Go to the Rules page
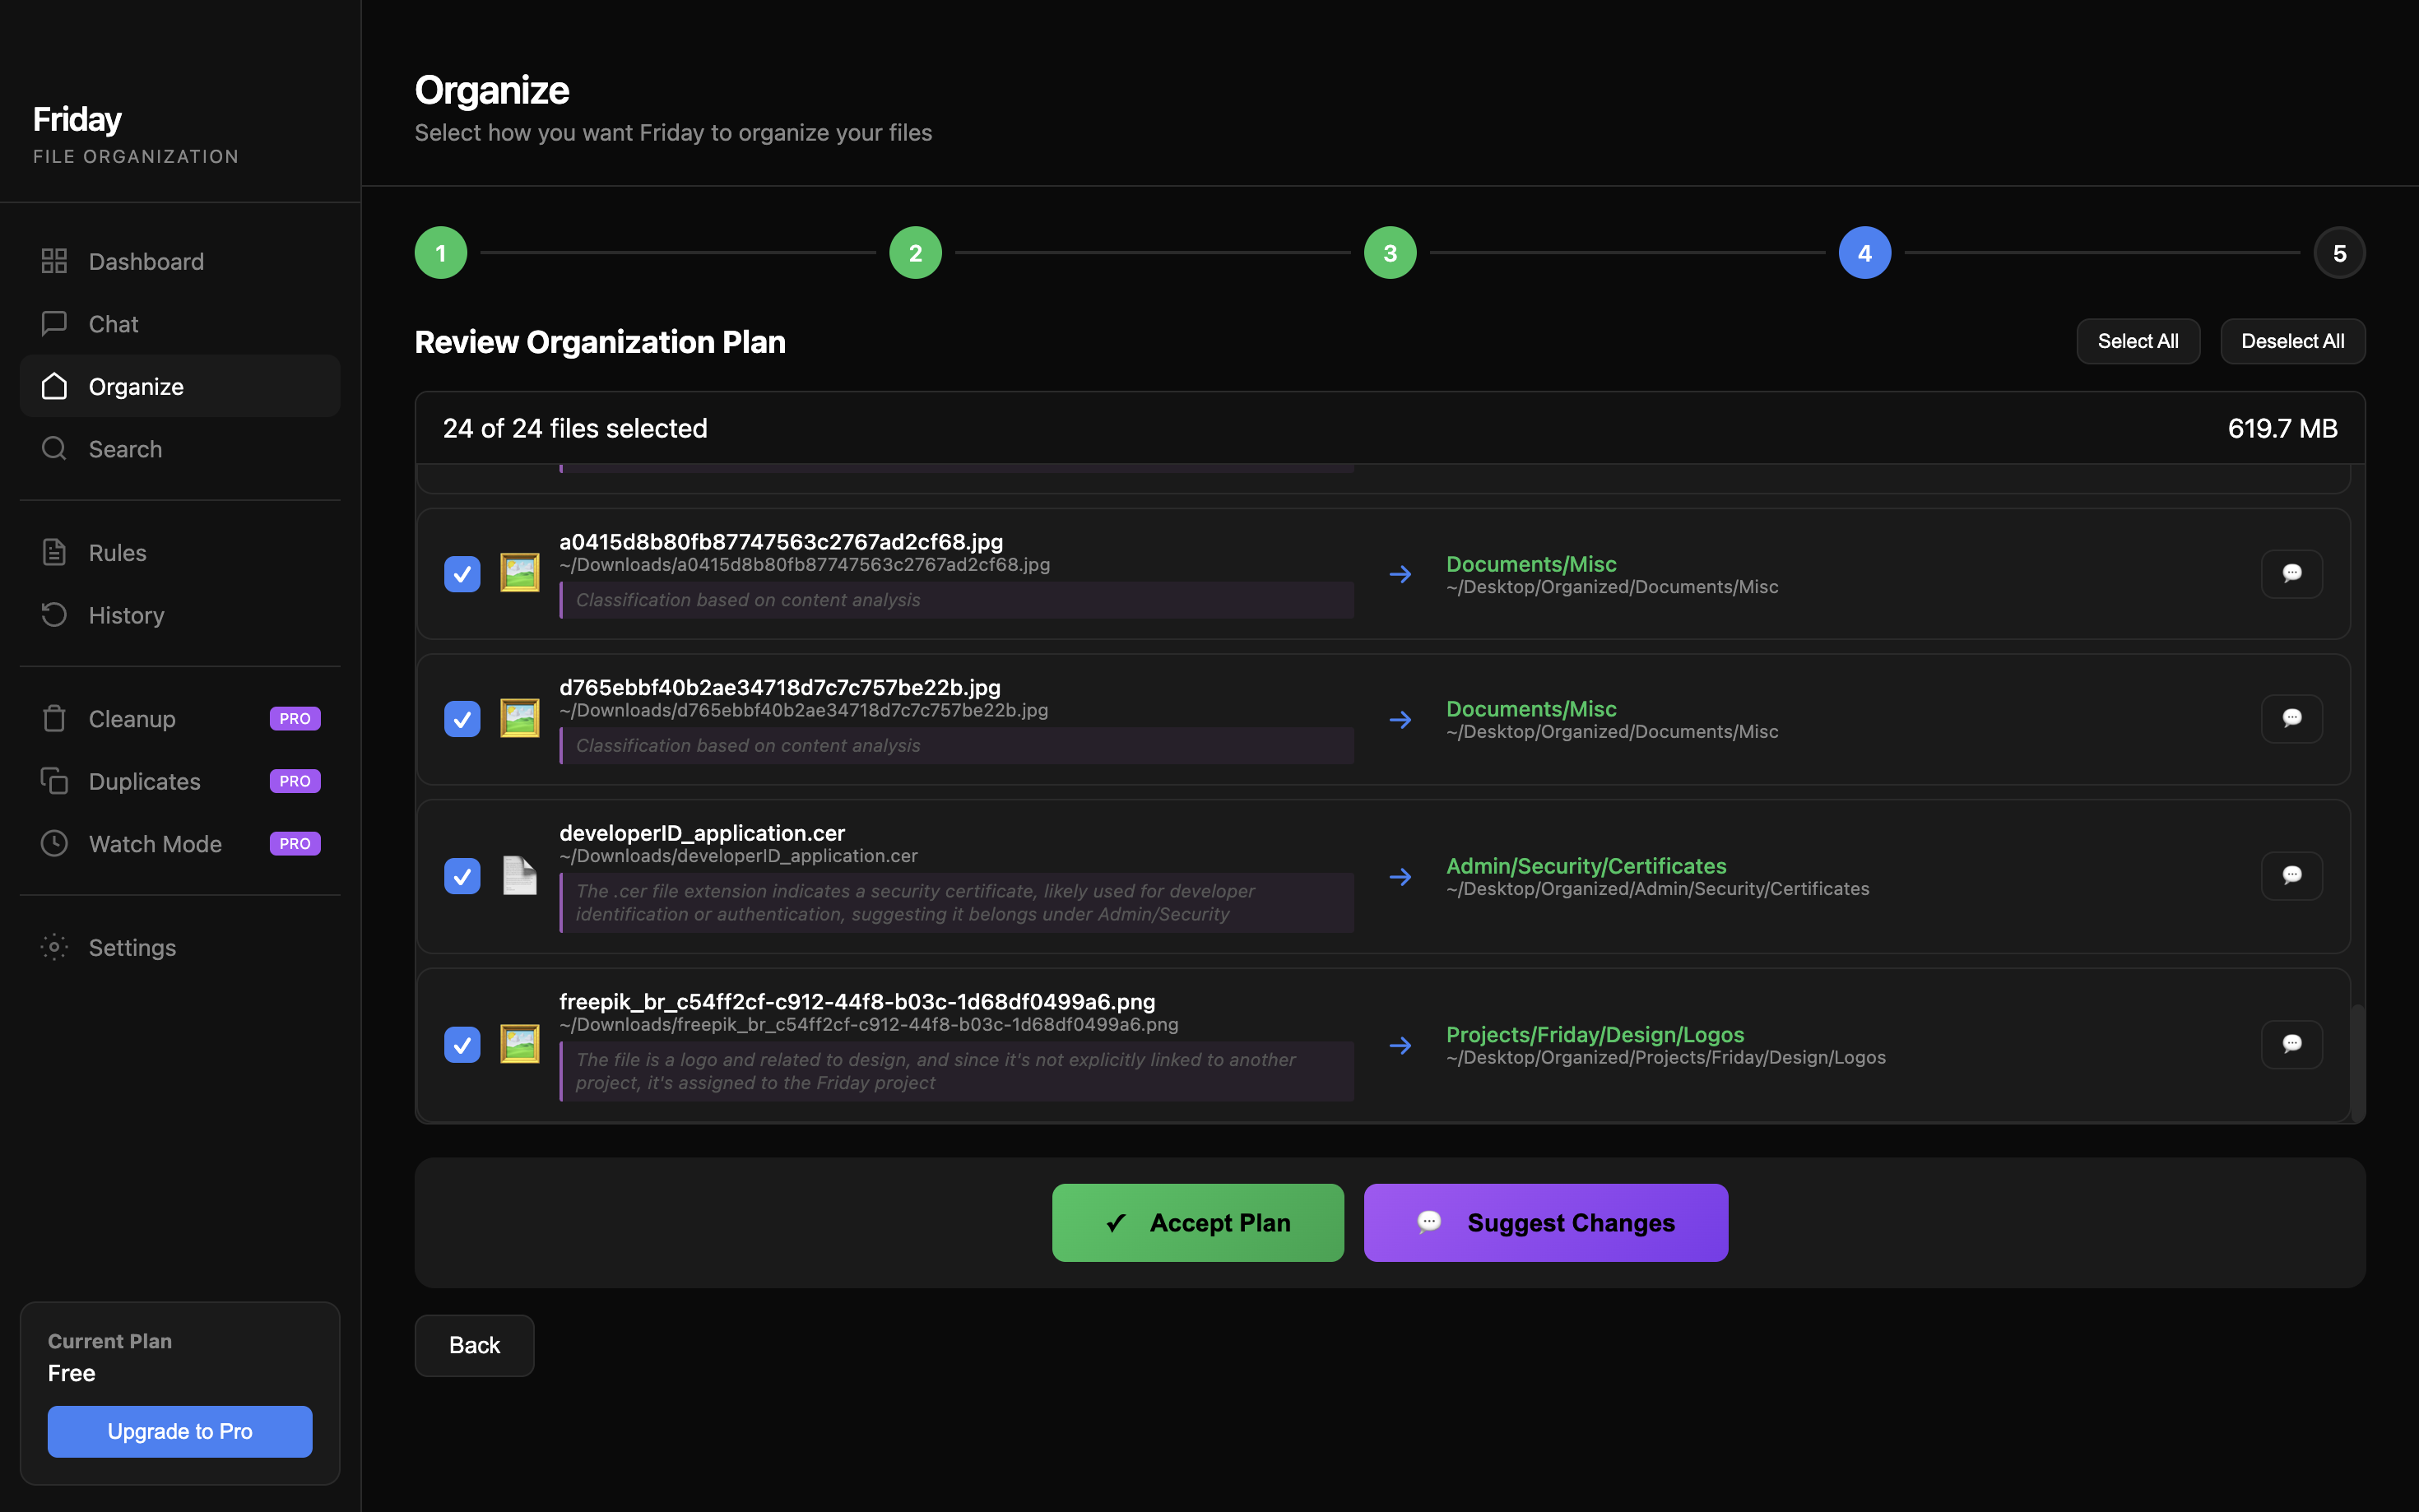 (x=117, y=553)
